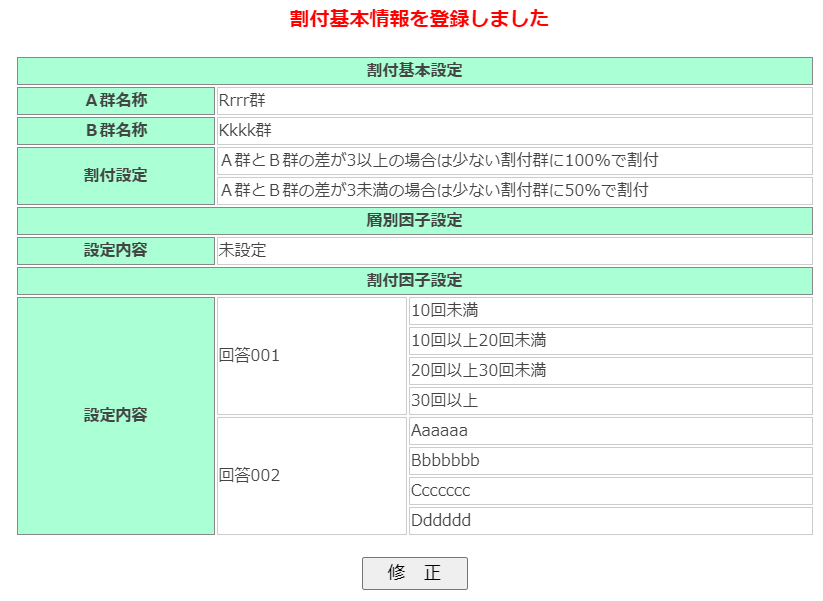Click the 30回以上 option row
823x601 pixels.
pos(610,401)
